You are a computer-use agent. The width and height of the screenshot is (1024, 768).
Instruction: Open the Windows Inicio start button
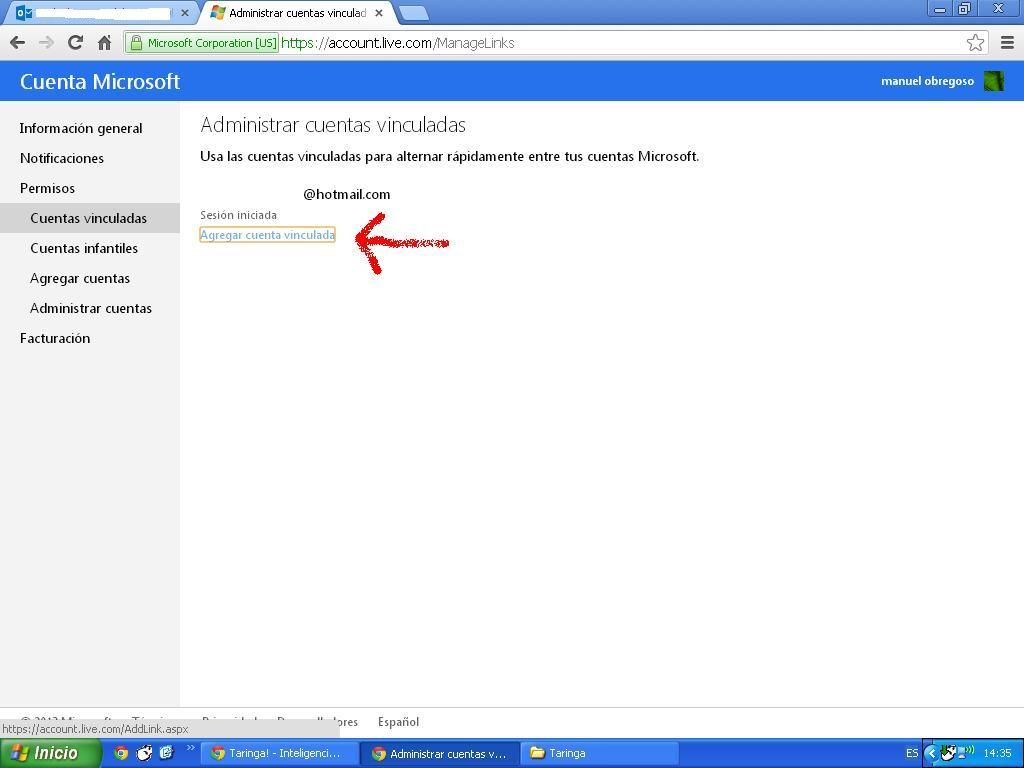pyautogui.click(x=50, y=753)
